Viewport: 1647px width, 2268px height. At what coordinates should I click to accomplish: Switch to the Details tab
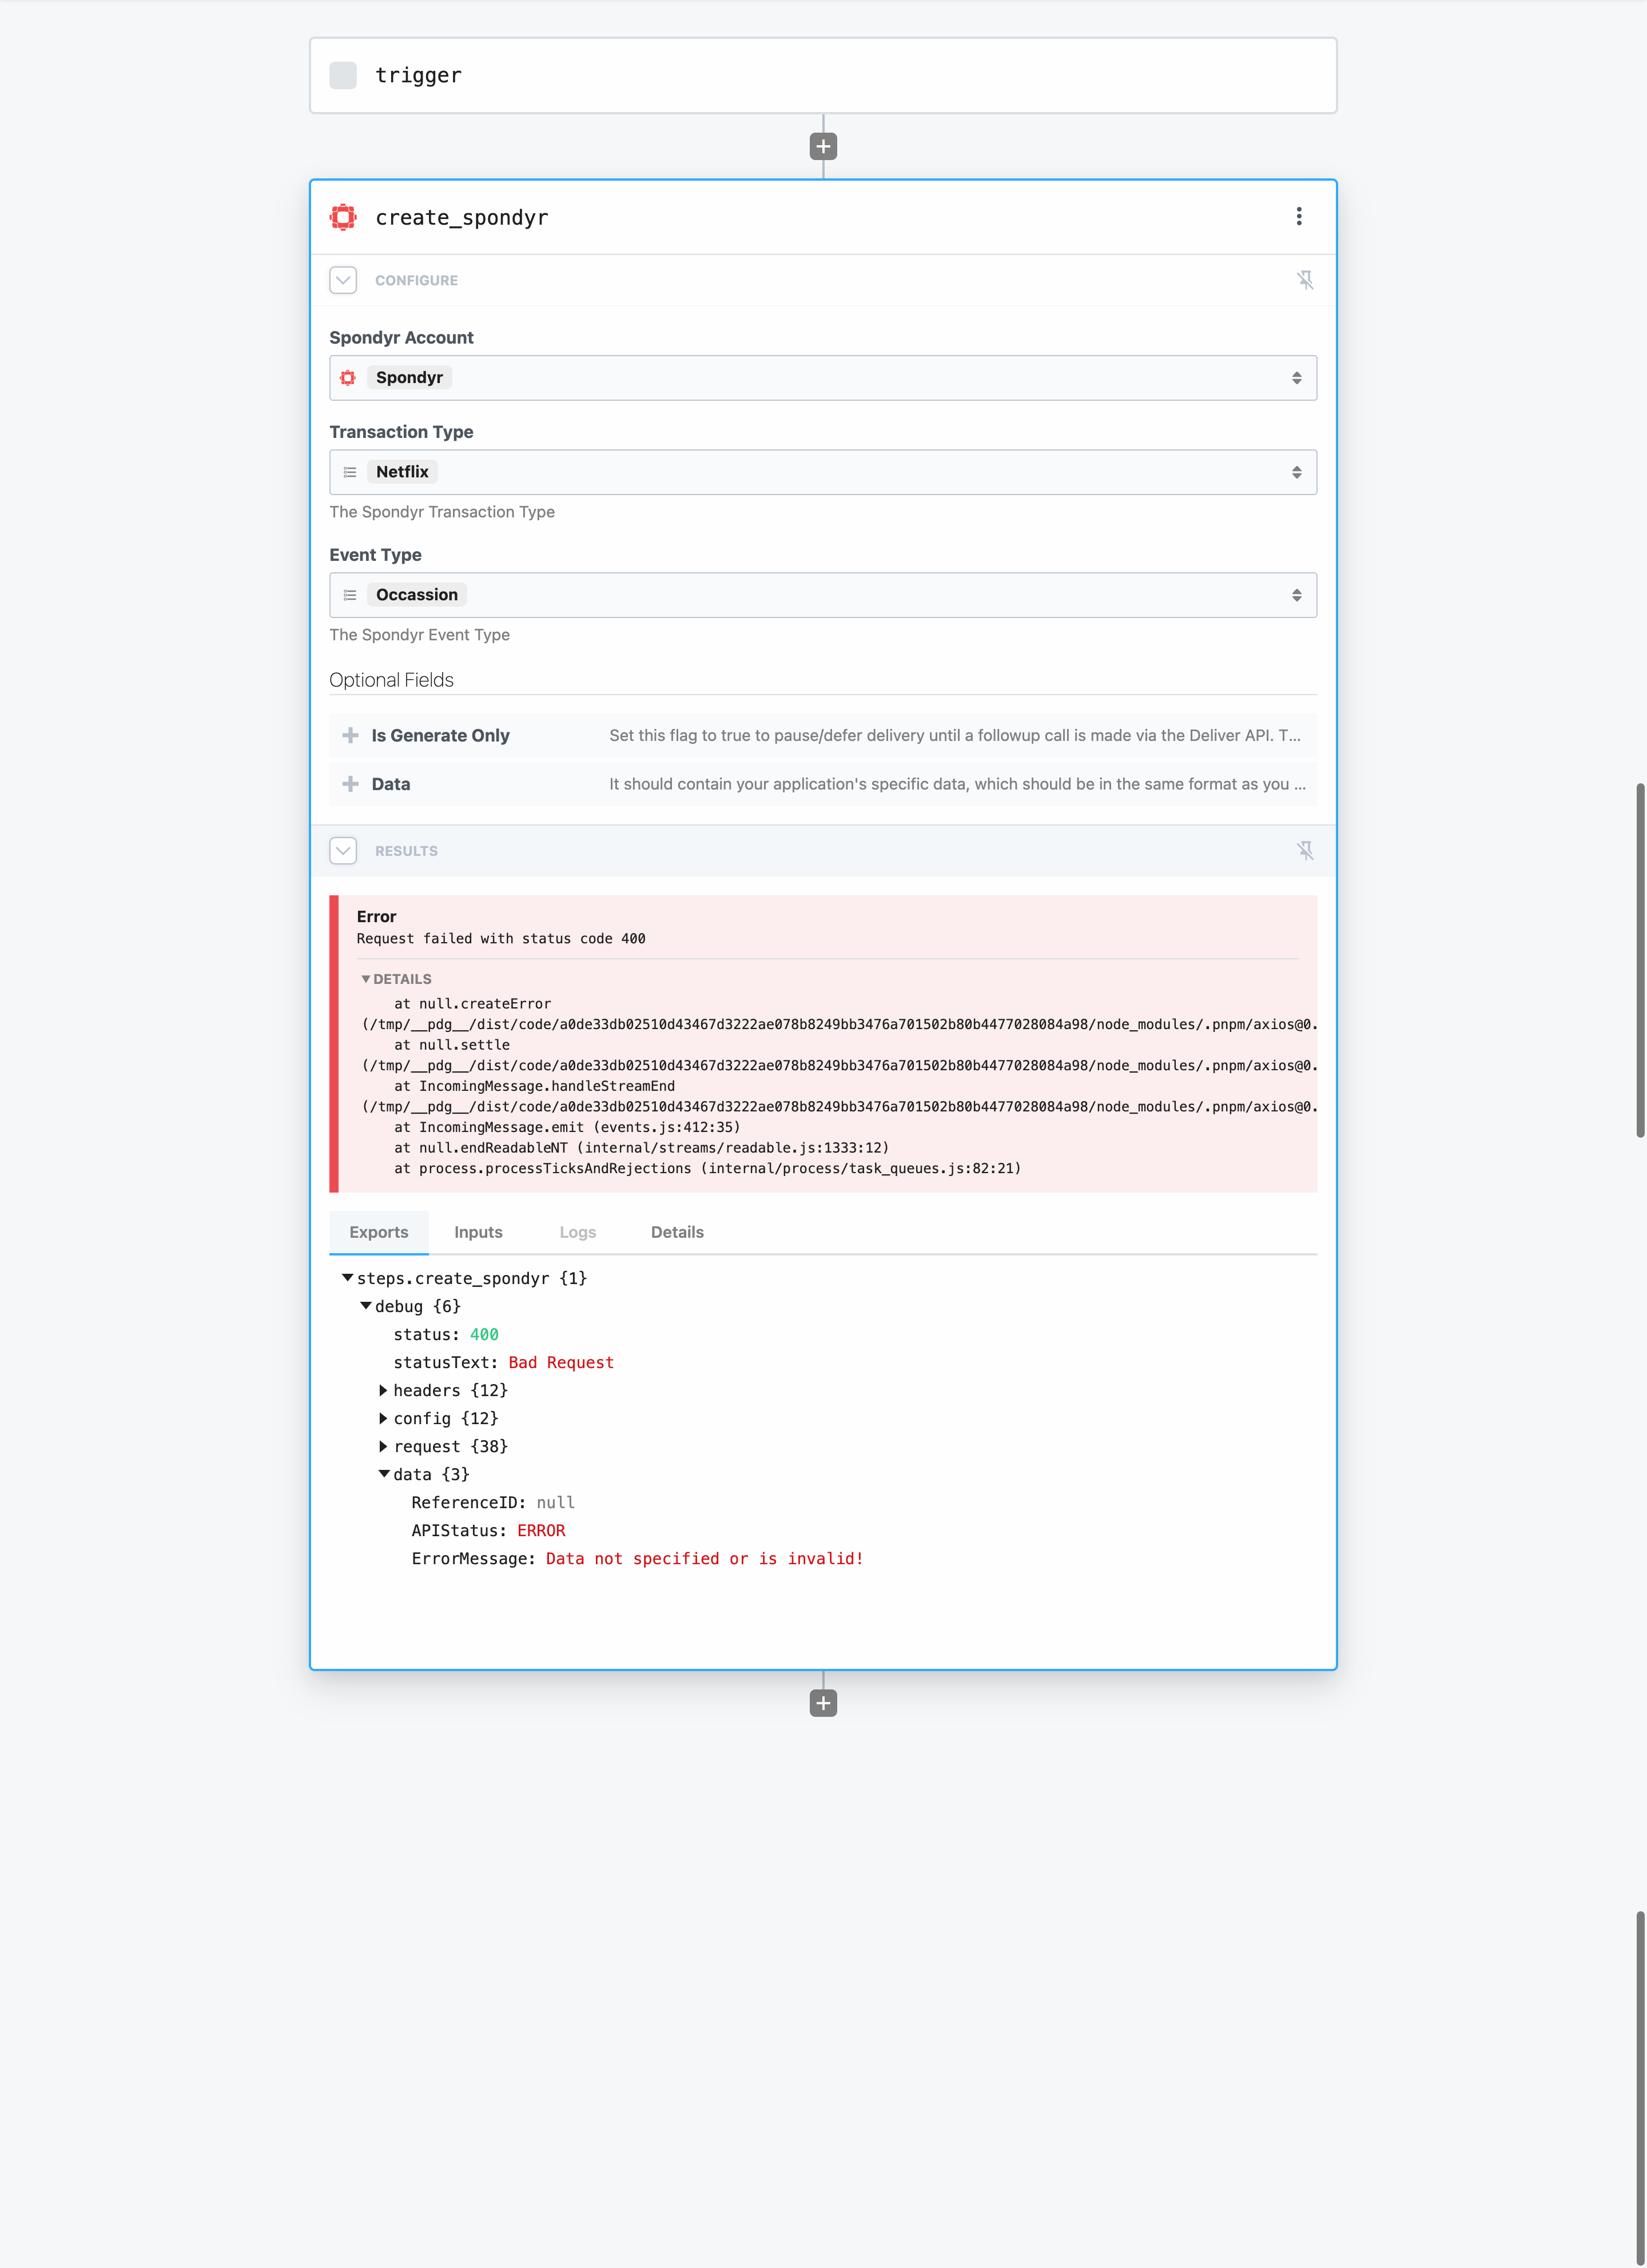pyautogui.click(x=677, y=1232)
